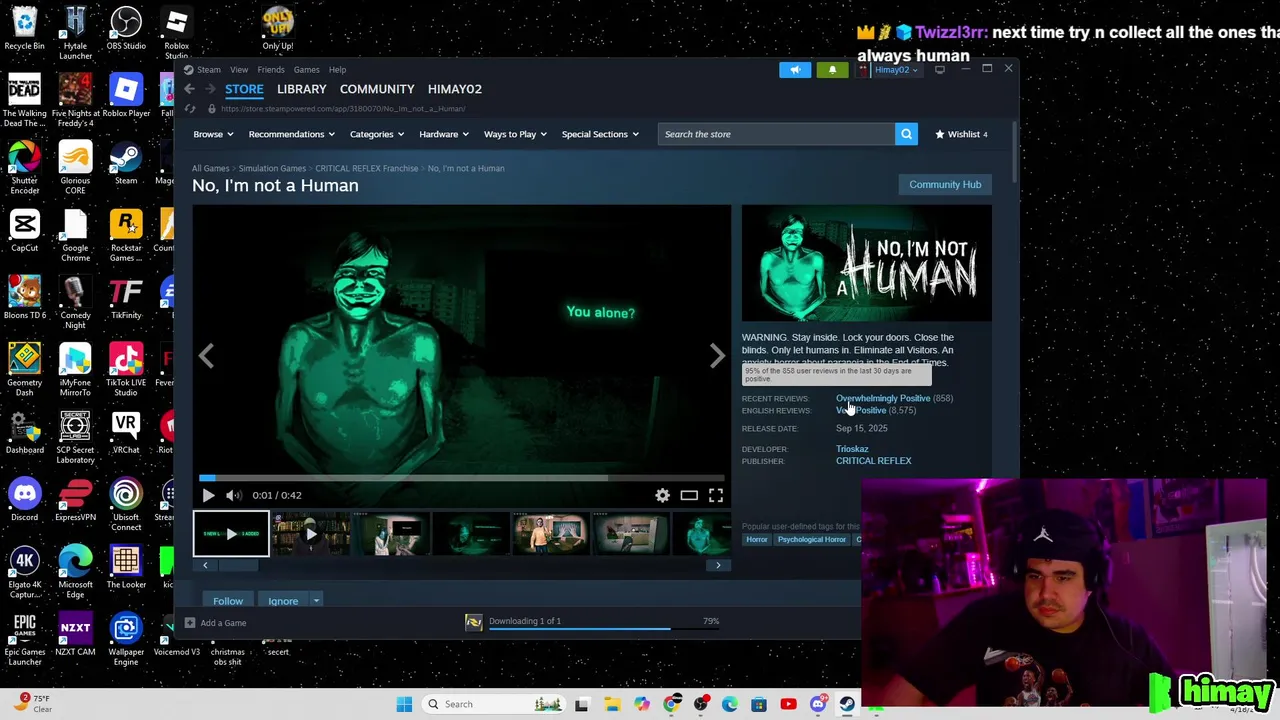Click the Ignore button
The width and height of the screenshot is (1280, 720).
pos(283,601)
